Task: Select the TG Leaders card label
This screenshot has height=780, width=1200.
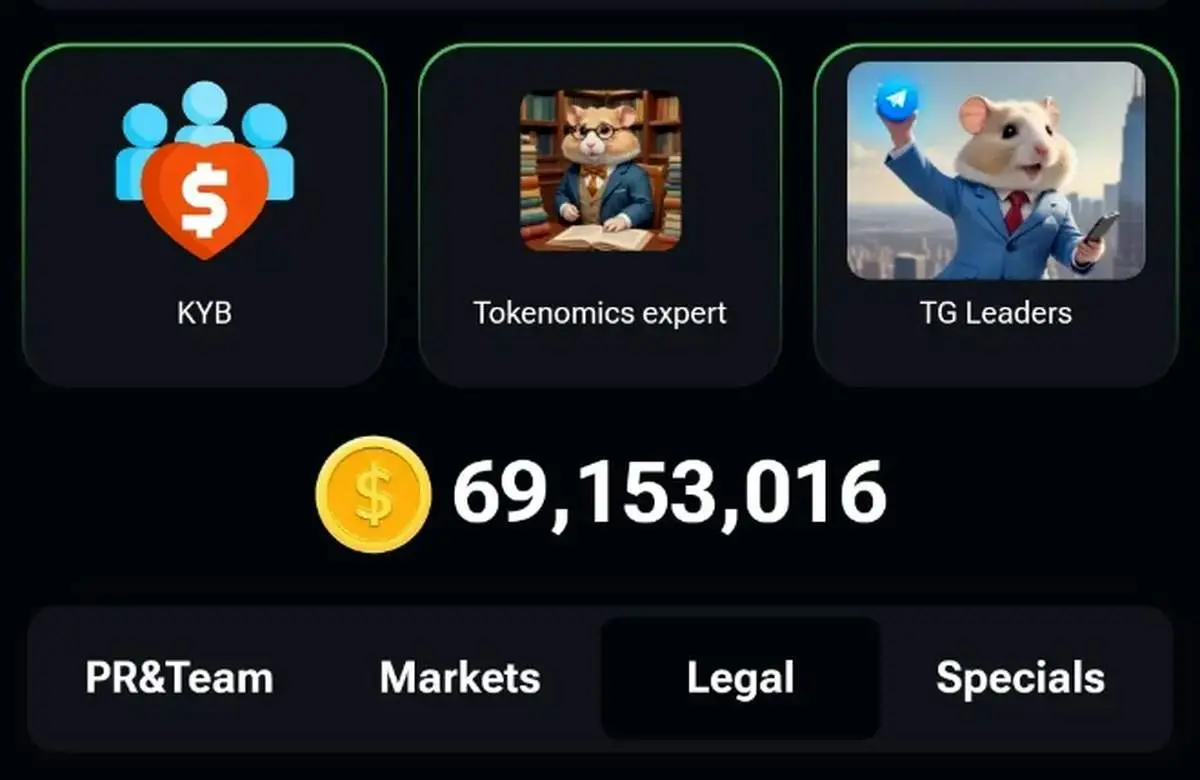Action: click(996, 313)
